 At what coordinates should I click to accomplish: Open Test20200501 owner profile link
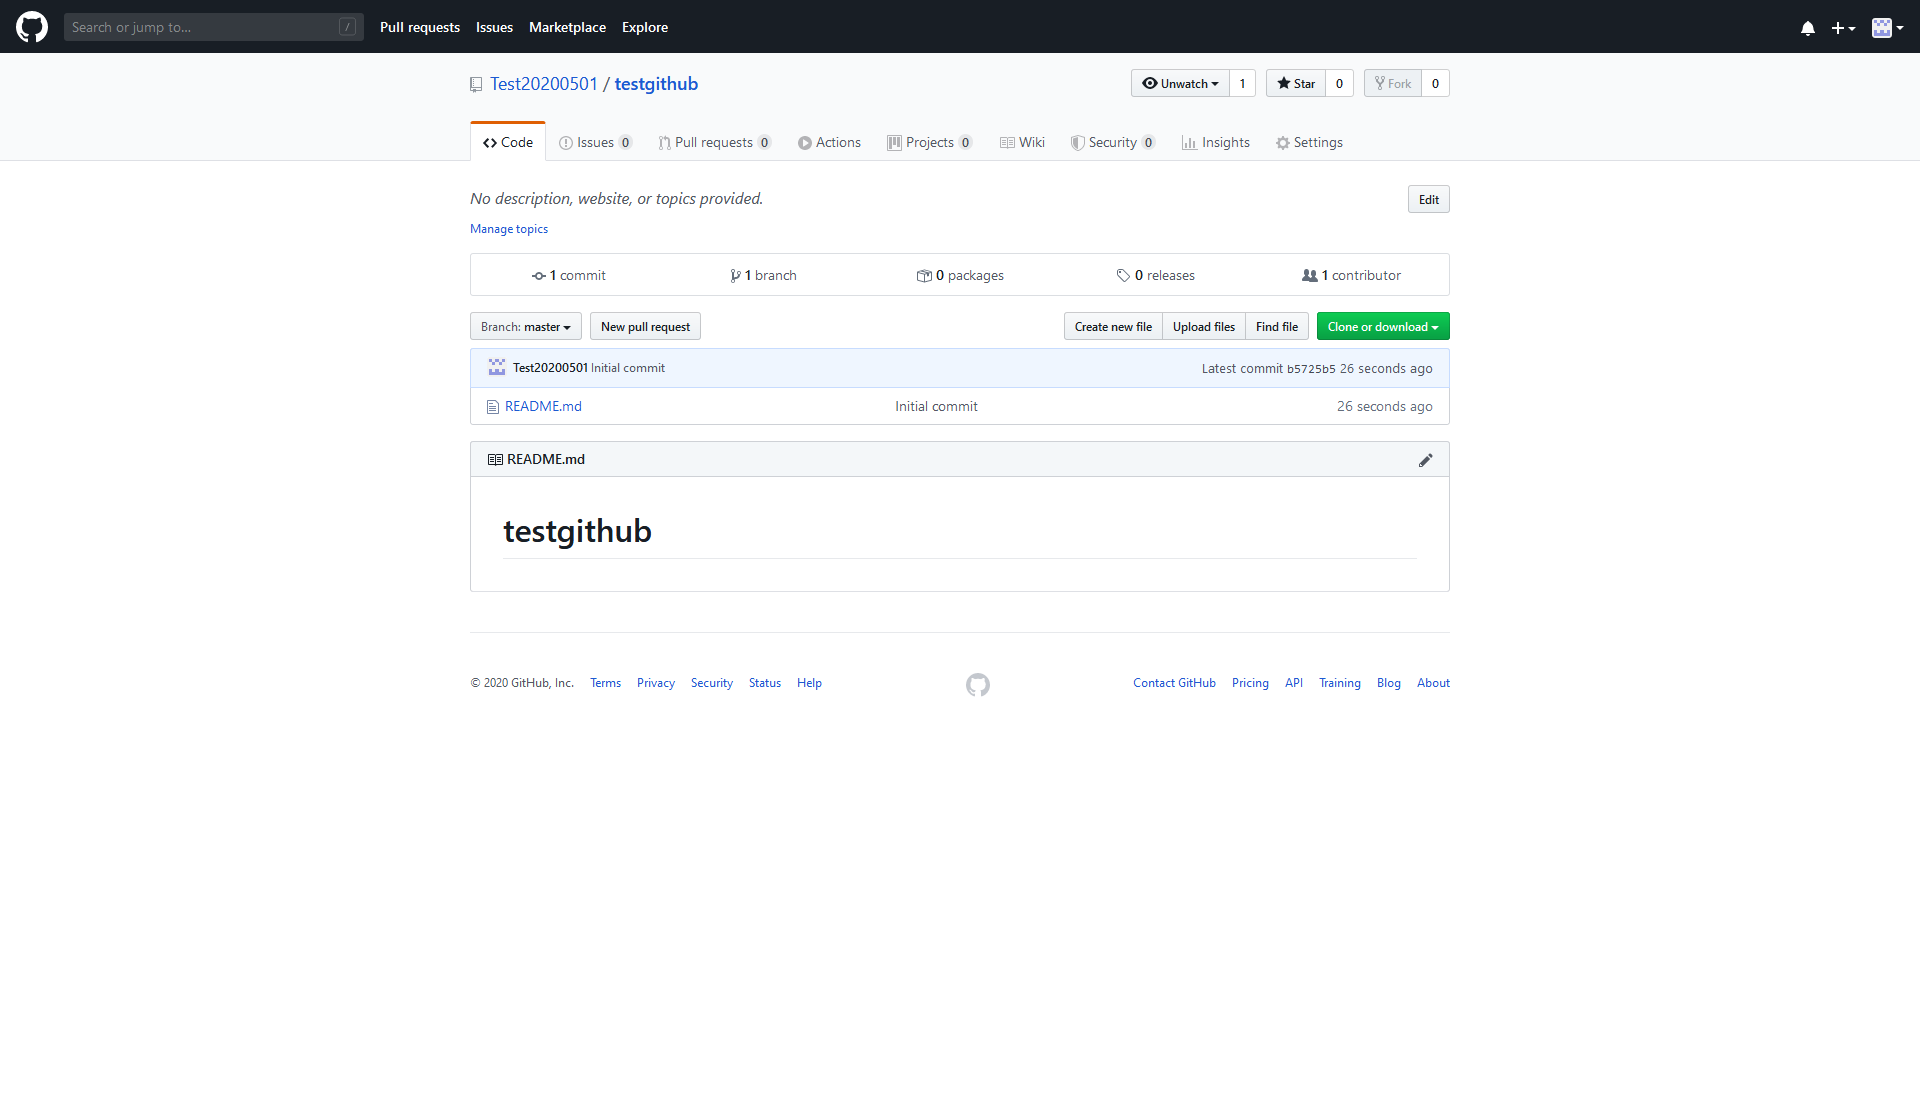(544, 84)
